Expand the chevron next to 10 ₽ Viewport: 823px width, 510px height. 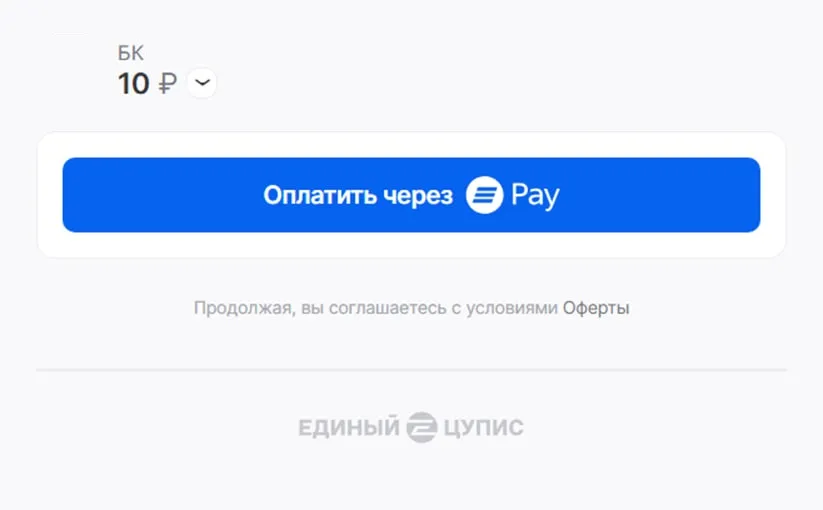tap(202, 83)
